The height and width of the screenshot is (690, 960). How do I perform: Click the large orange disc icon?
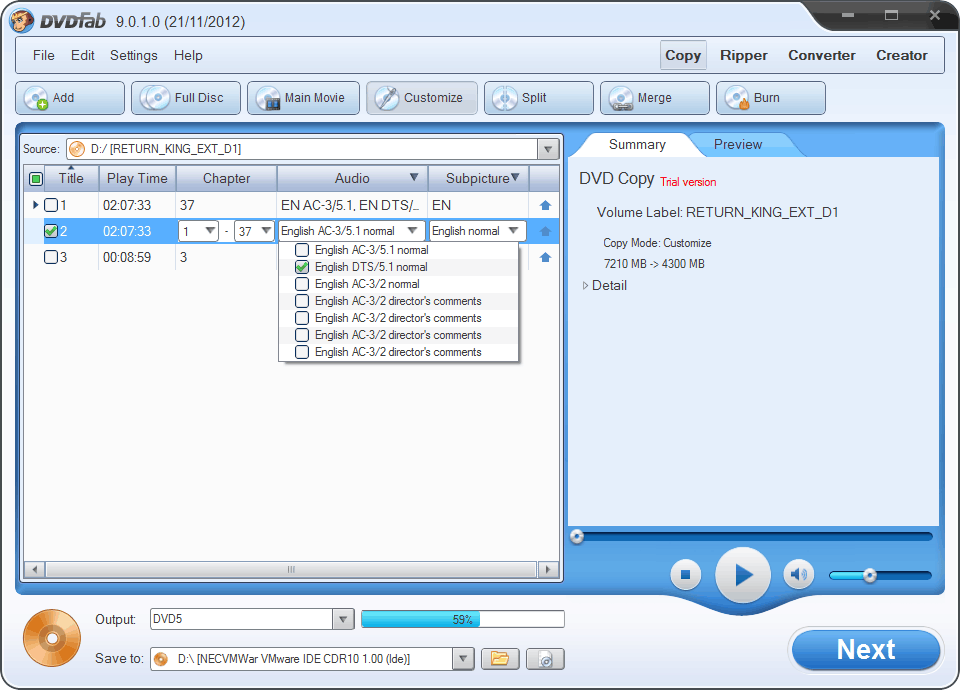[52, 639]
